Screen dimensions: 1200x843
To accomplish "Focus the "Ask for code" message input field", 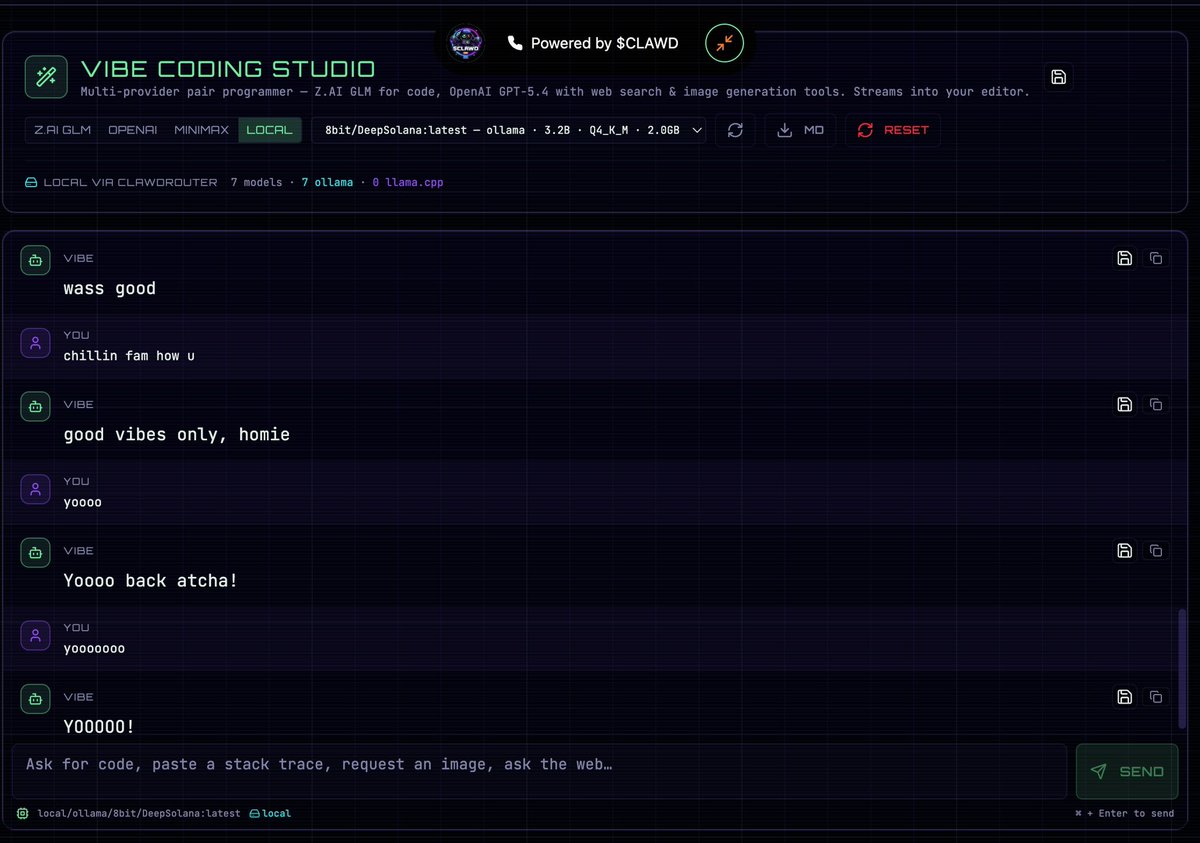I will coord(539,770).
